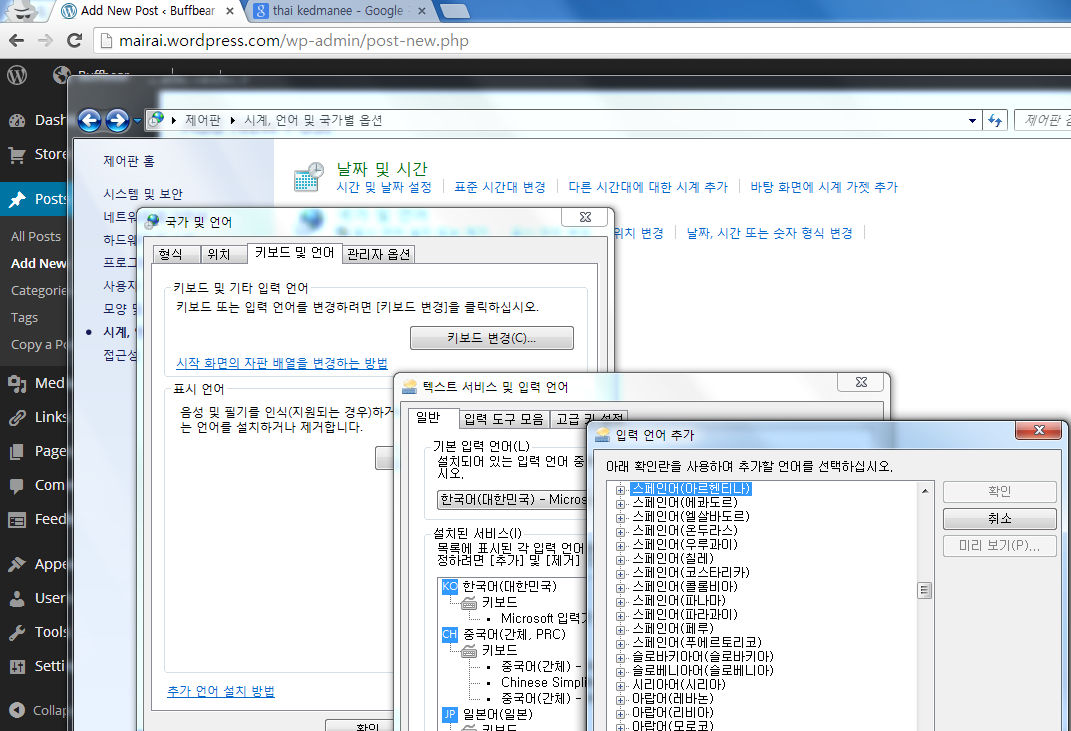The width and height of the screenshot is (1071, 731).
Task: Open Dashboard icon in WordPress sidebar
Action: click(x=17, y=121)
